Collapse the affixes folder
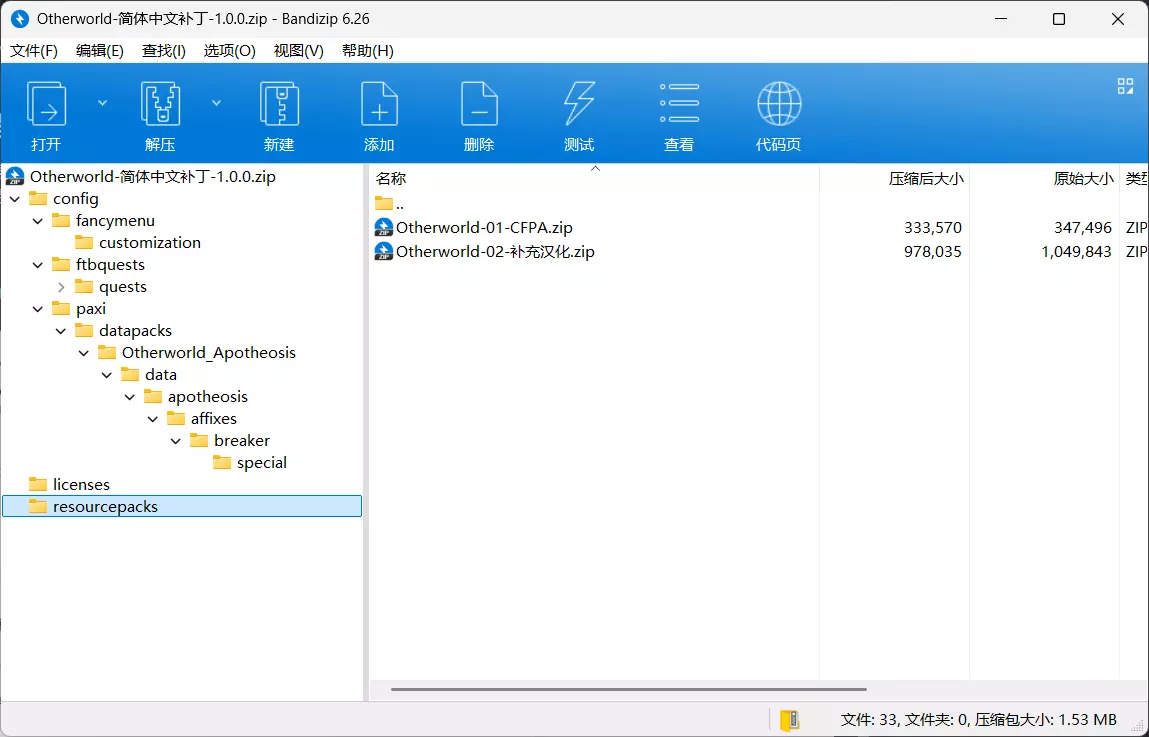This screenshot has height=737, width=1149. tap(153, 419)
